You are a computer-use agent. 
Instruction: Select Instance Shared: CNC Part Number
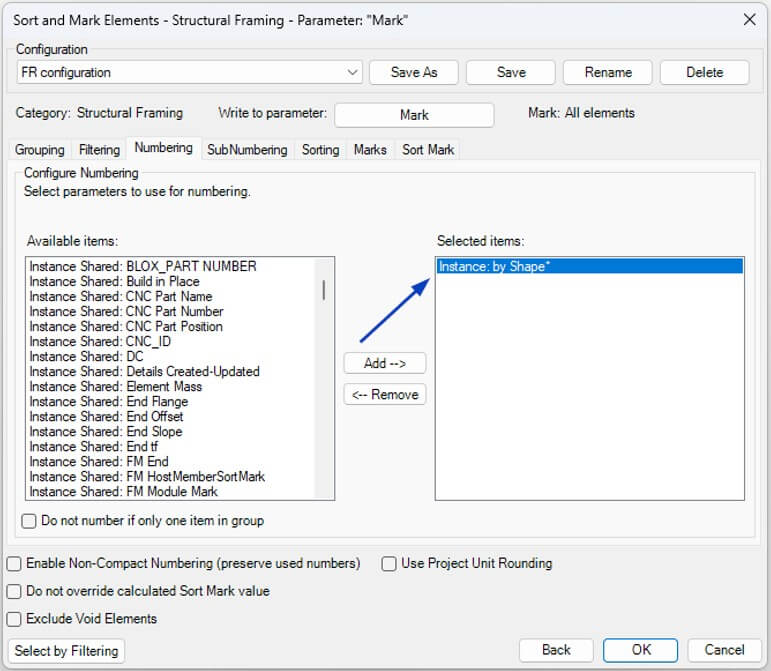tap(171, 311)
